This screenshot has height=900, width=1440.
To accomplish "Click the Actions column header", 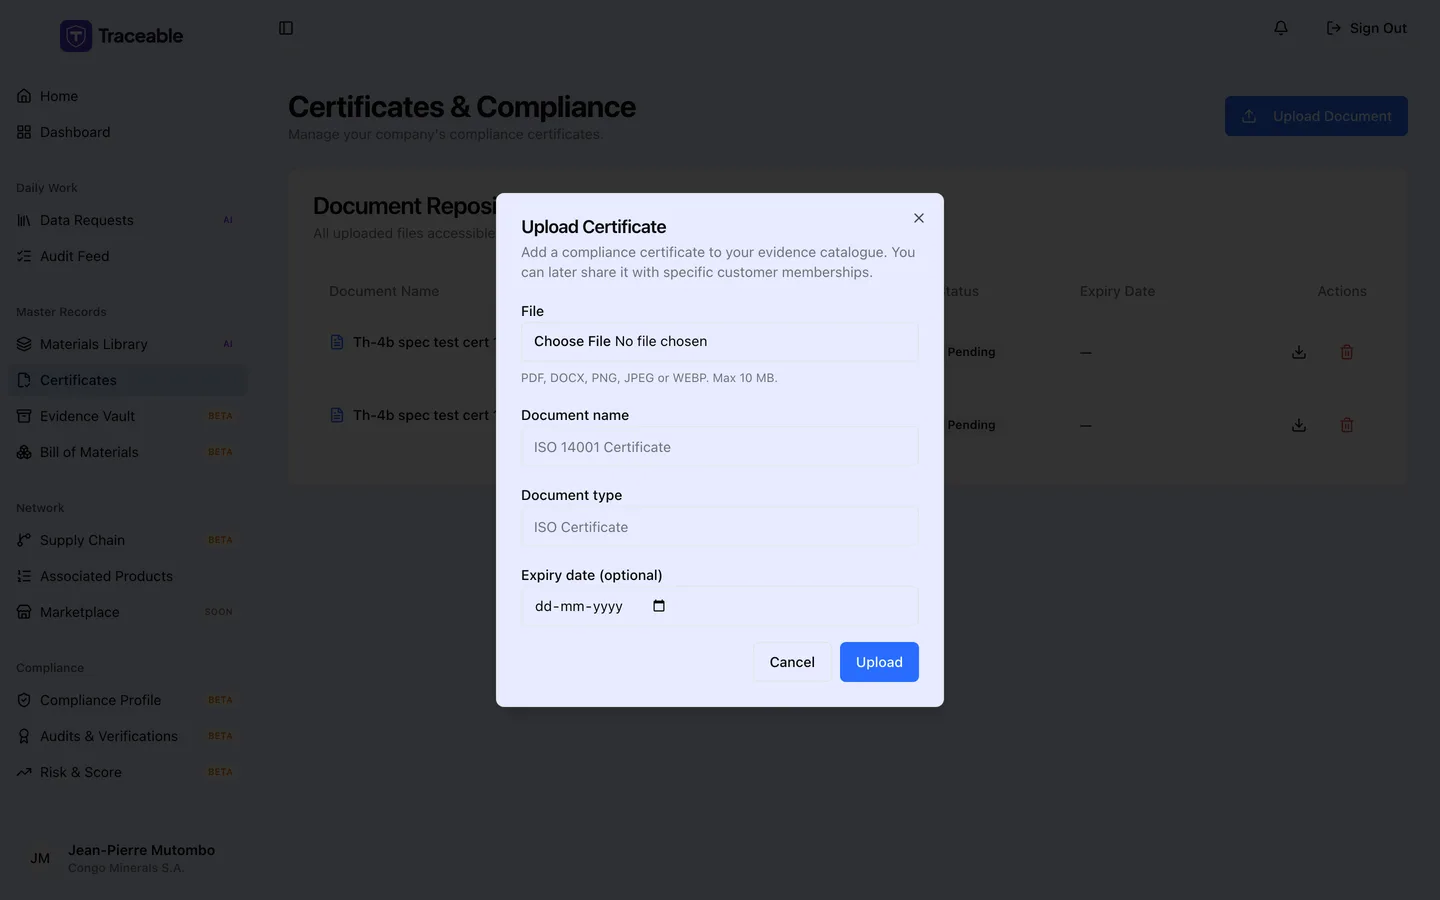I will [x=1342, y=291].
